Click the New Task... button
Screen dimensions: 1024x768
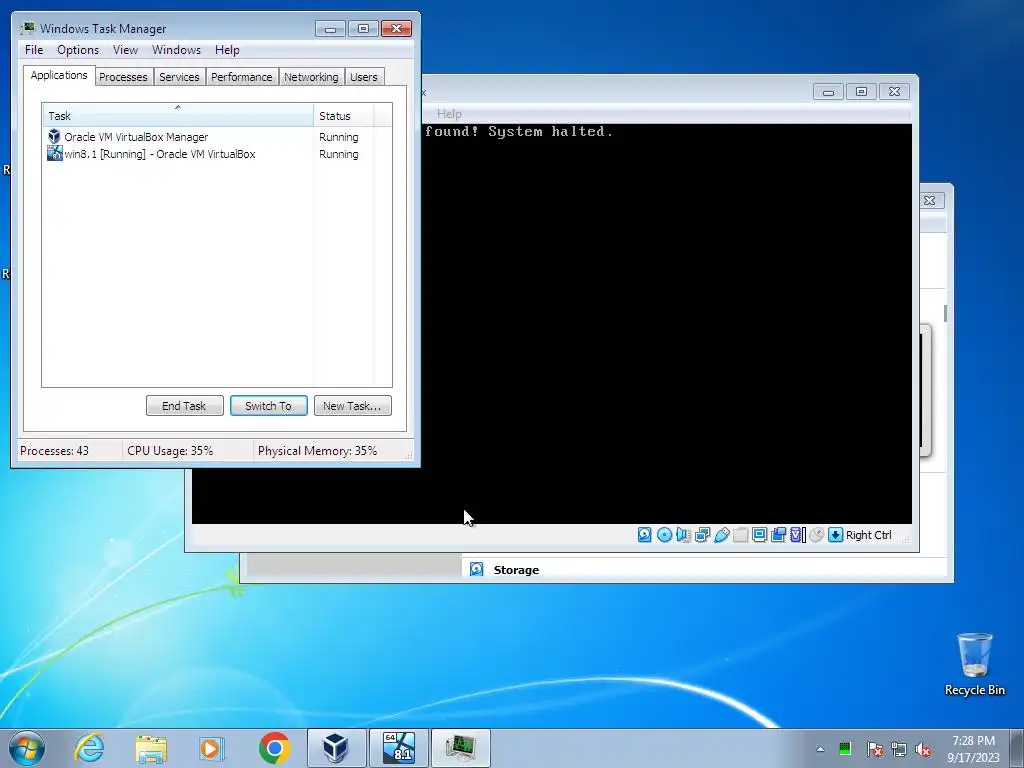352,406
